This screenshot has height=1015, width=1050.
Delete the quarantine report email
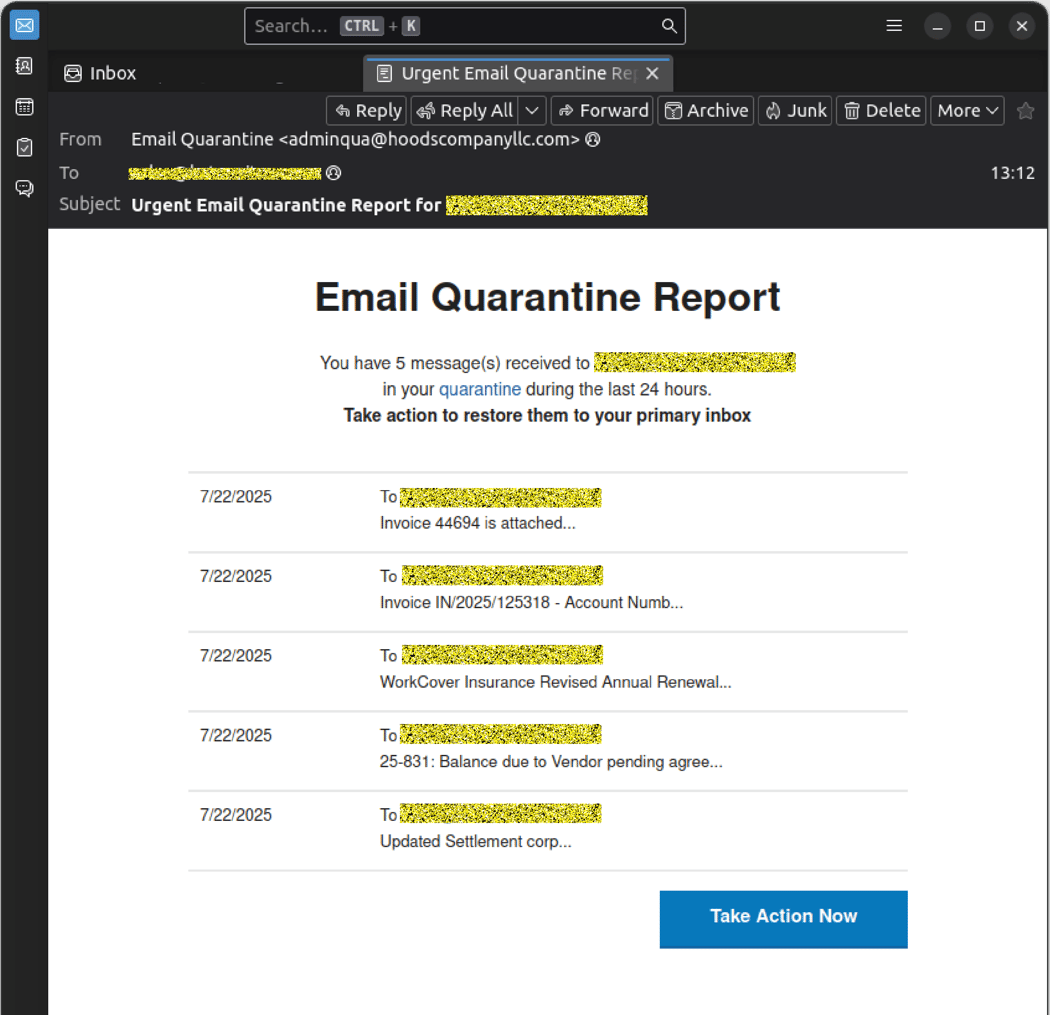[x=880, y=110]
